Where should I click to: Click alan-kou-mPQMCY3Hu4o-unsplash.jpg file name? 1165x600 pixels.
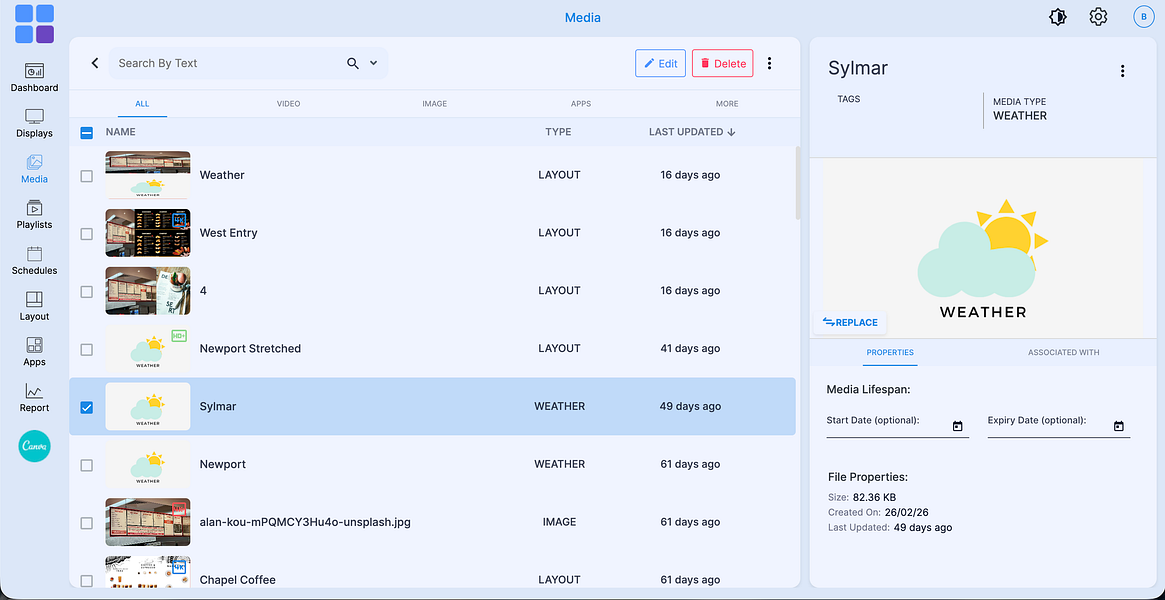click(x=305, y=522)
